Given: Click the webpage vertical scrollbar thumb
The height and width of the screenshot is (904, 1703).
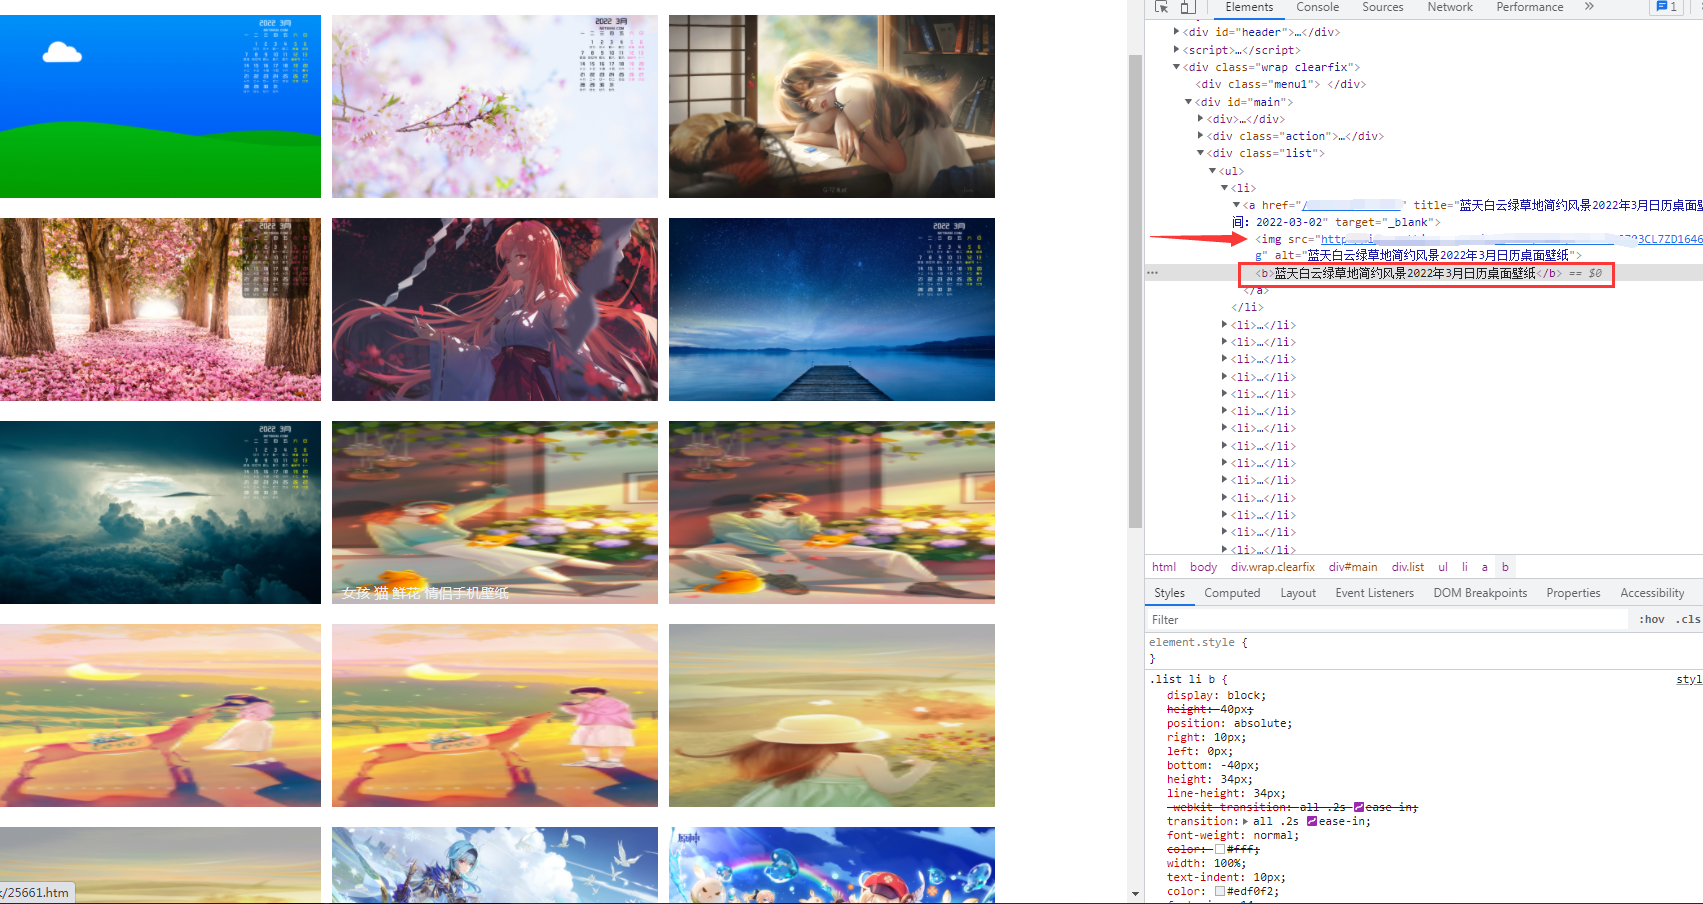Looking at the screenshot, I should (1135, 290).
